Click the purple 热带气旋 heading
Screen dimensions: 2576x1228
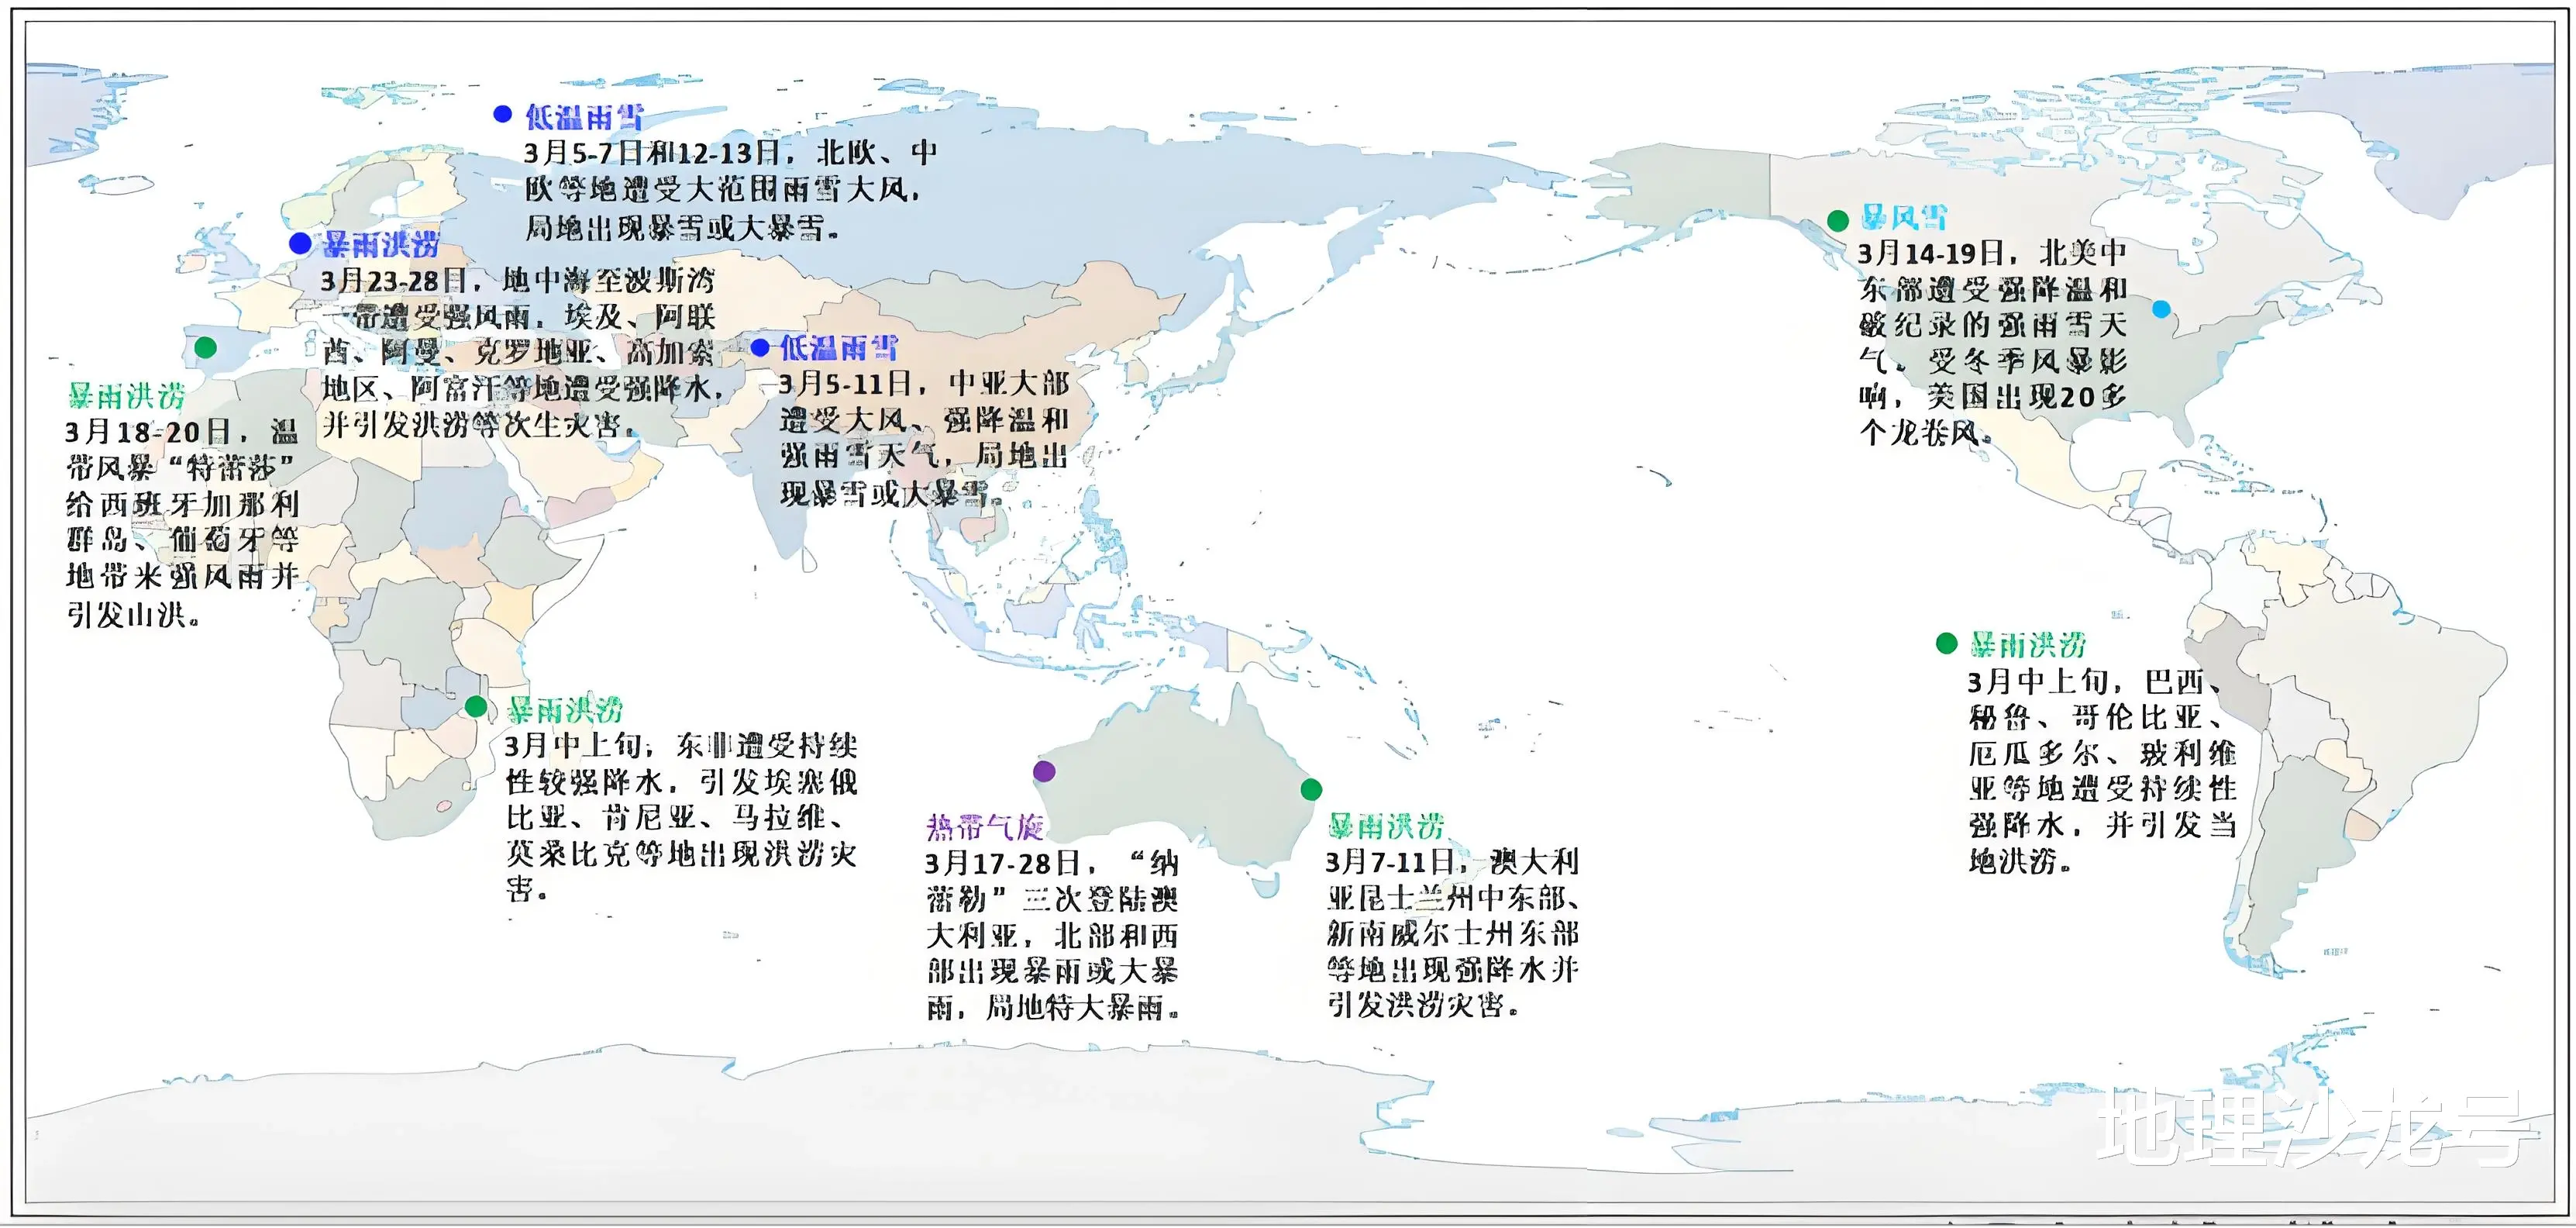[x=985, y=827]
